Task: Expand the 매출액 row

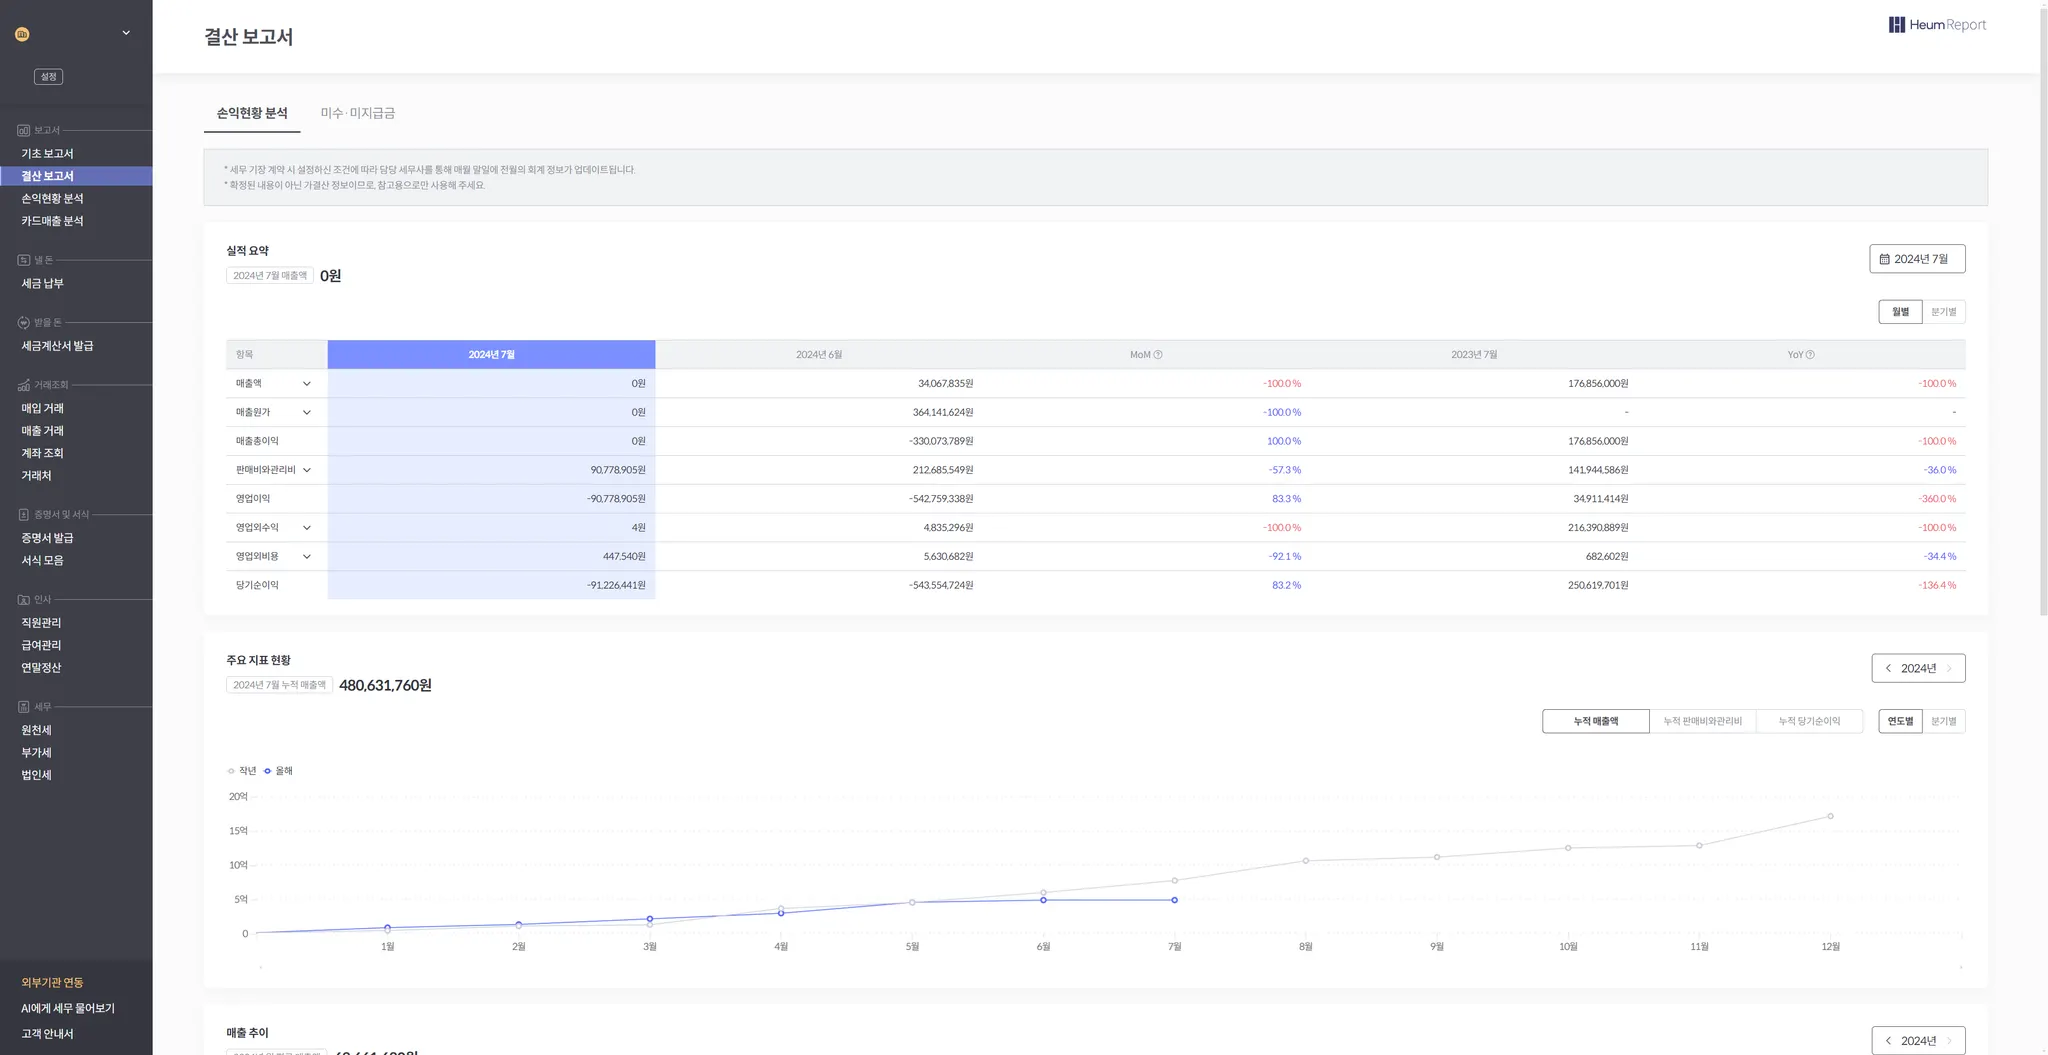Action: pyautogui.click(x=307, y=384)
